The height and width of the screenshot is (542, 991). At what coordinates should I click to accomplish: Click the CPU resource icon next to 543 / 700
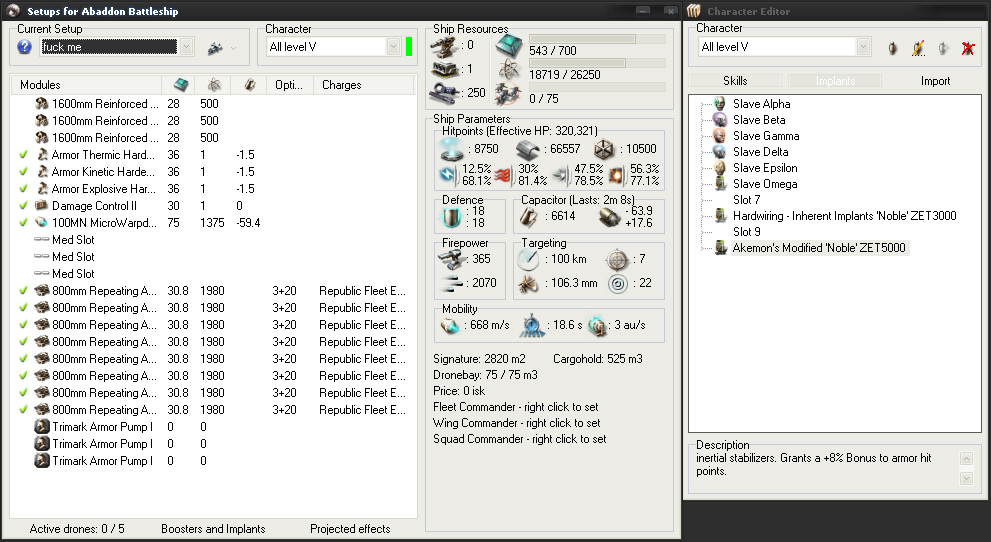509,45
